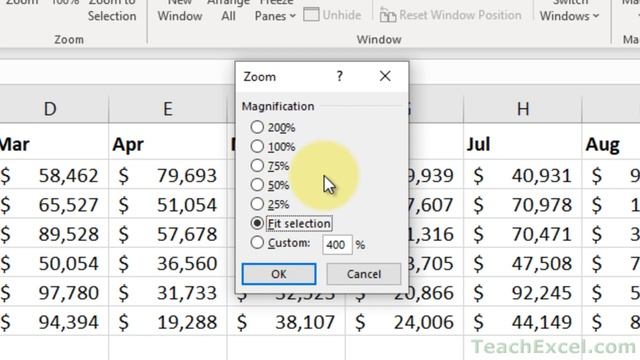Click the cell containing 57,678
Viewport: 640px width, 360px height.
click(168, 234)
